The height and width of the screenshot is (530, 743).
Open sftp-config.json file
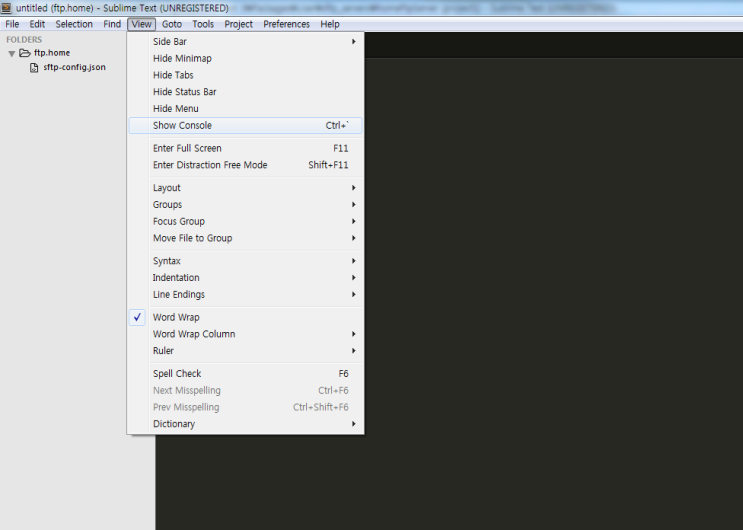pyautogui.click(x=74, y=67)
